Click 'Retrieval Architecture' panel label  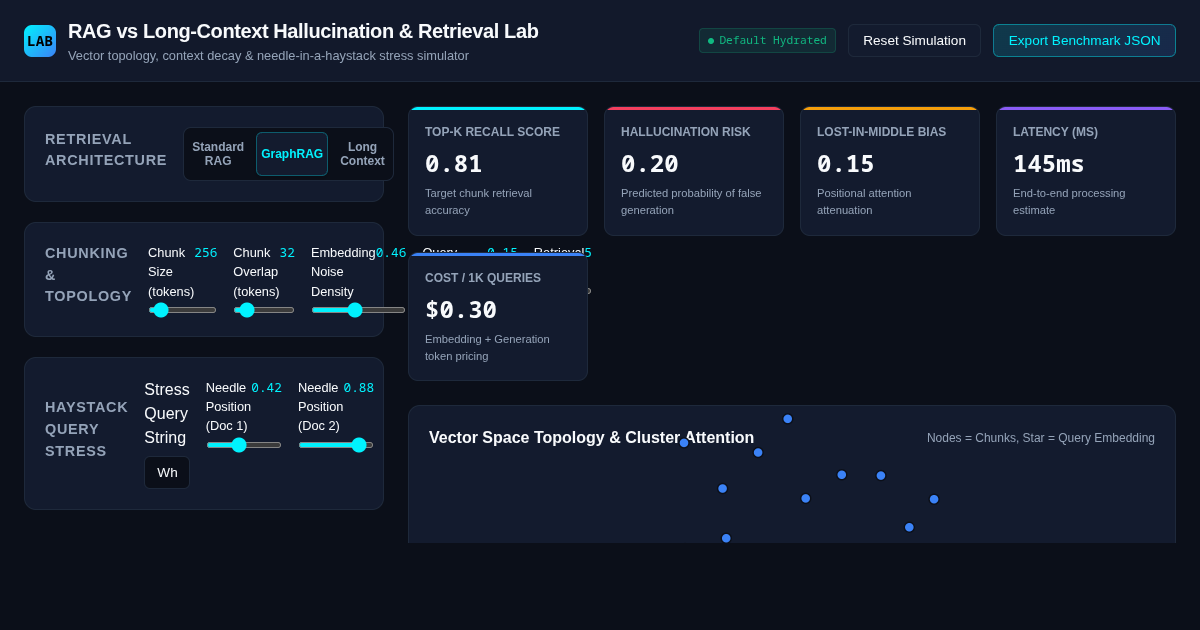[106, 150]
